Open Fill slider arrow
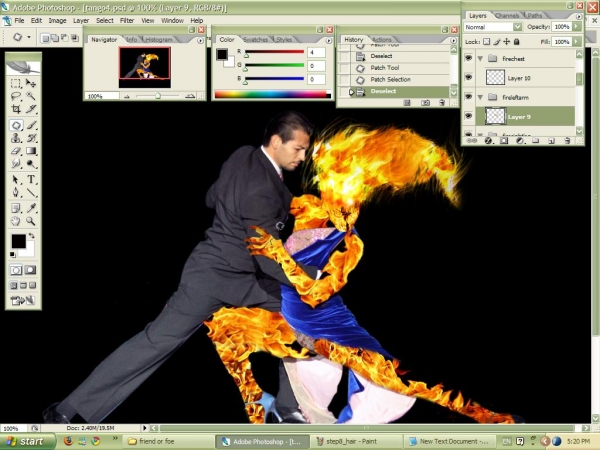This screenshot has width=600, height=450. click(x=577, y=41)
